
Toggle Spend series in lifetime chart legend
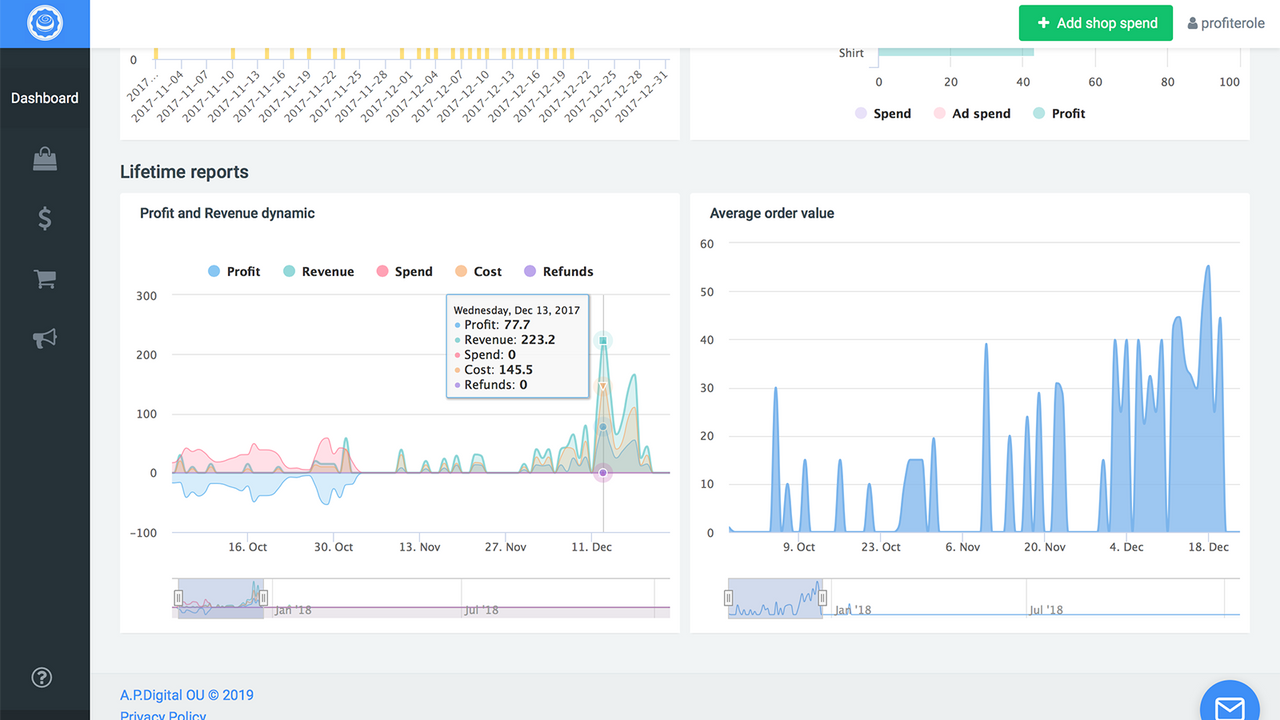[x=404, y=271]
